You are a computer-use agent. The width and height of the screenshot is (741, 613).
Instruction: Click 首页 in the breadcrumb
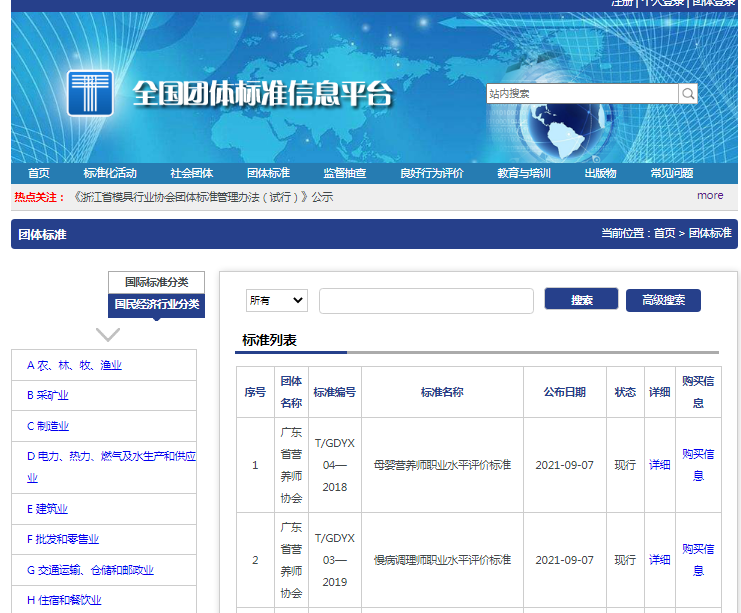(664, 233)
